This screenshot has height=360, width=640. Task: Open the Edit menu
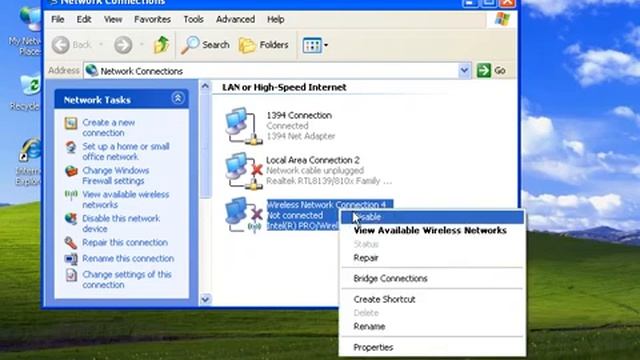[84, 19]
